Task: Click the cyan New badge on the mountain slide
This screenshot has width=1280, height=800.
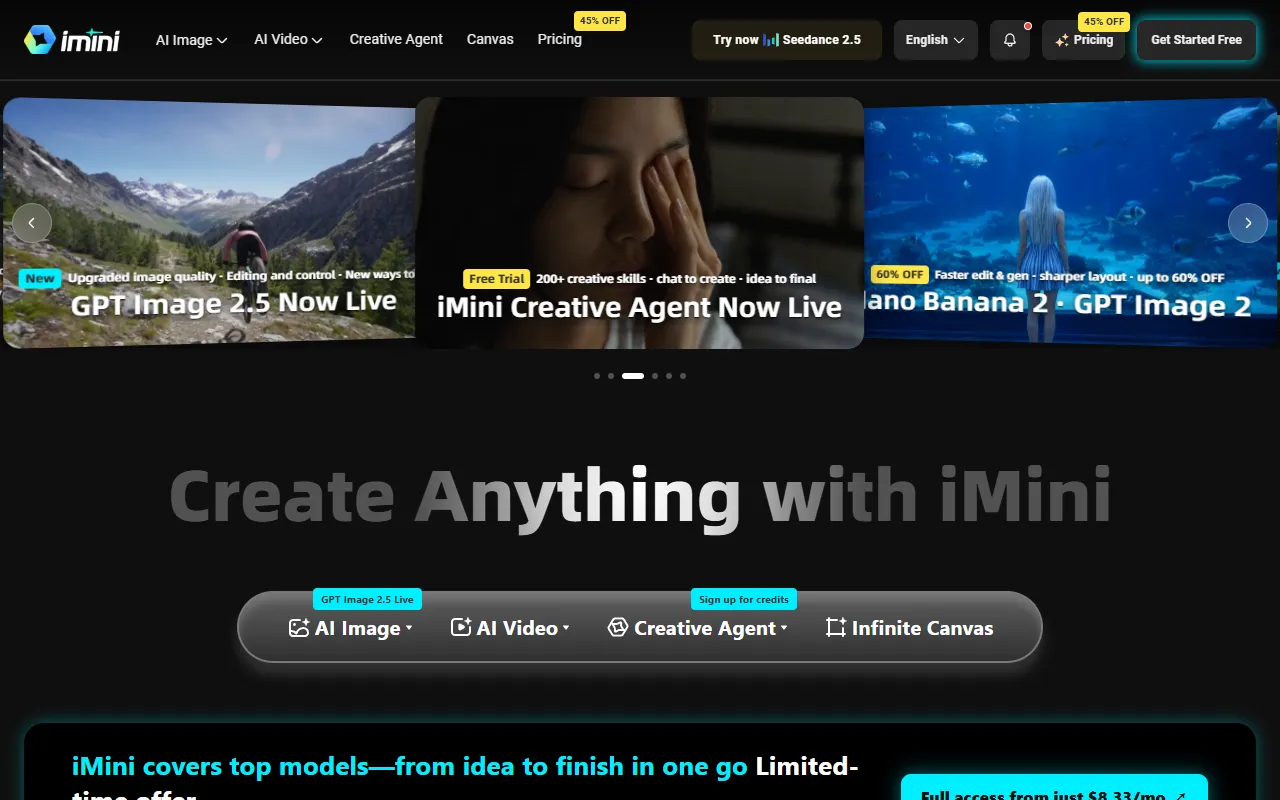Action: click(x=40, y=279)
